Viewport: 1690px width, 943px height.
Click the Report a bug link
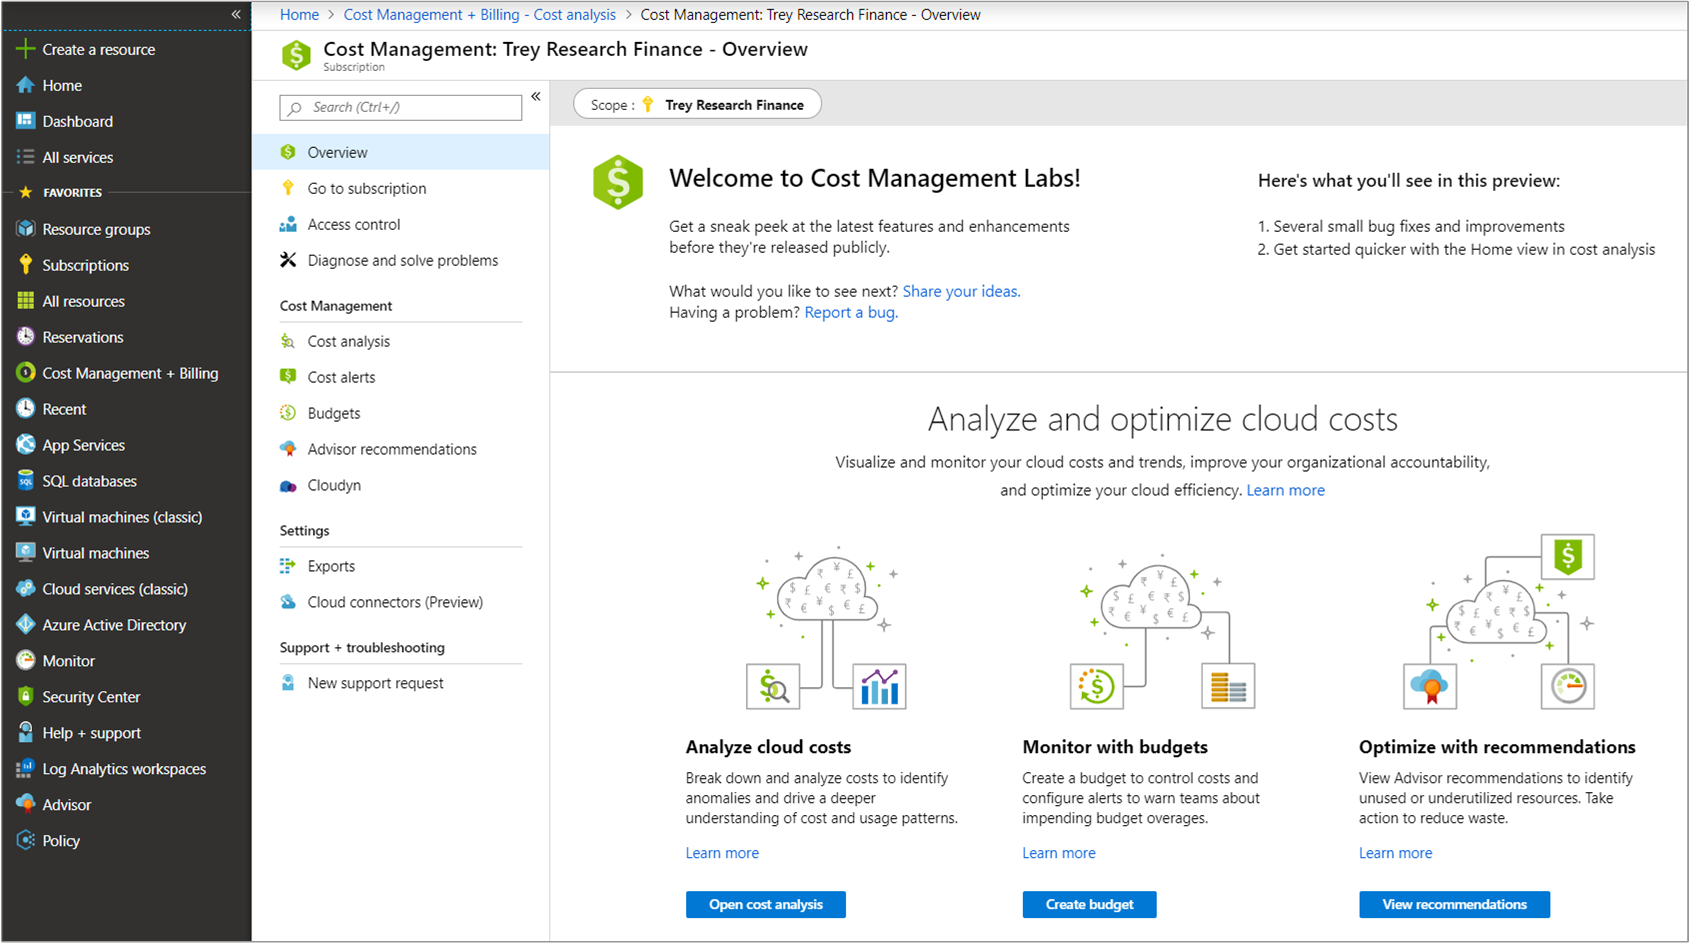click(x=851, y=312)
